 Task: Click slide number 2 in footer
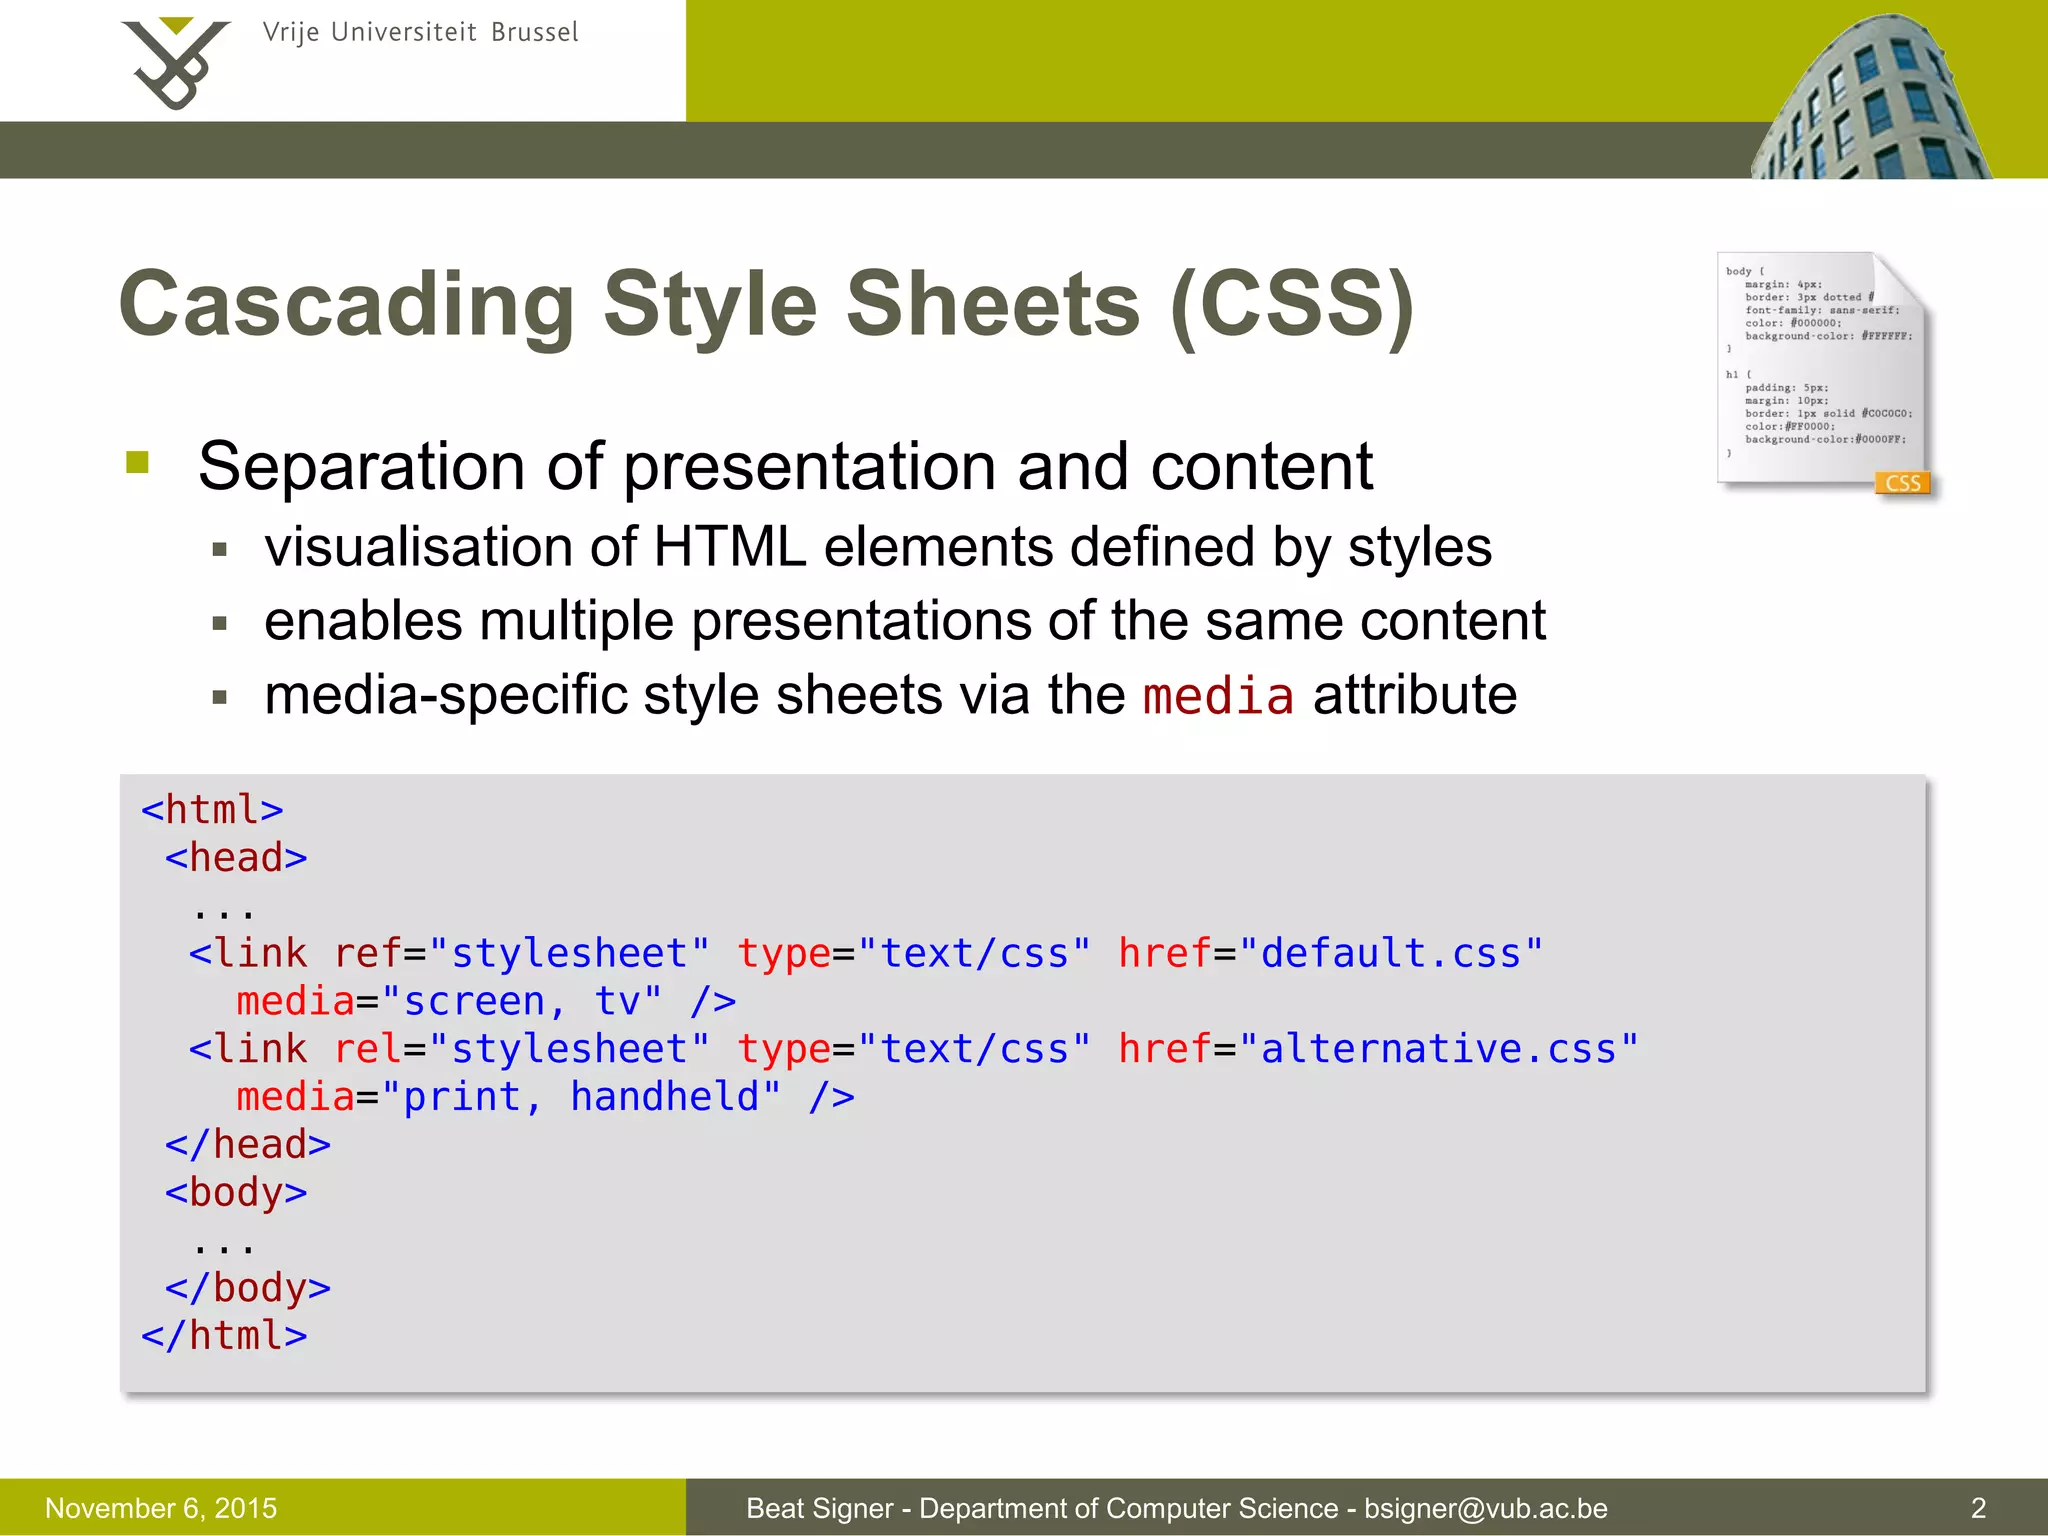click(1977, 1508)
